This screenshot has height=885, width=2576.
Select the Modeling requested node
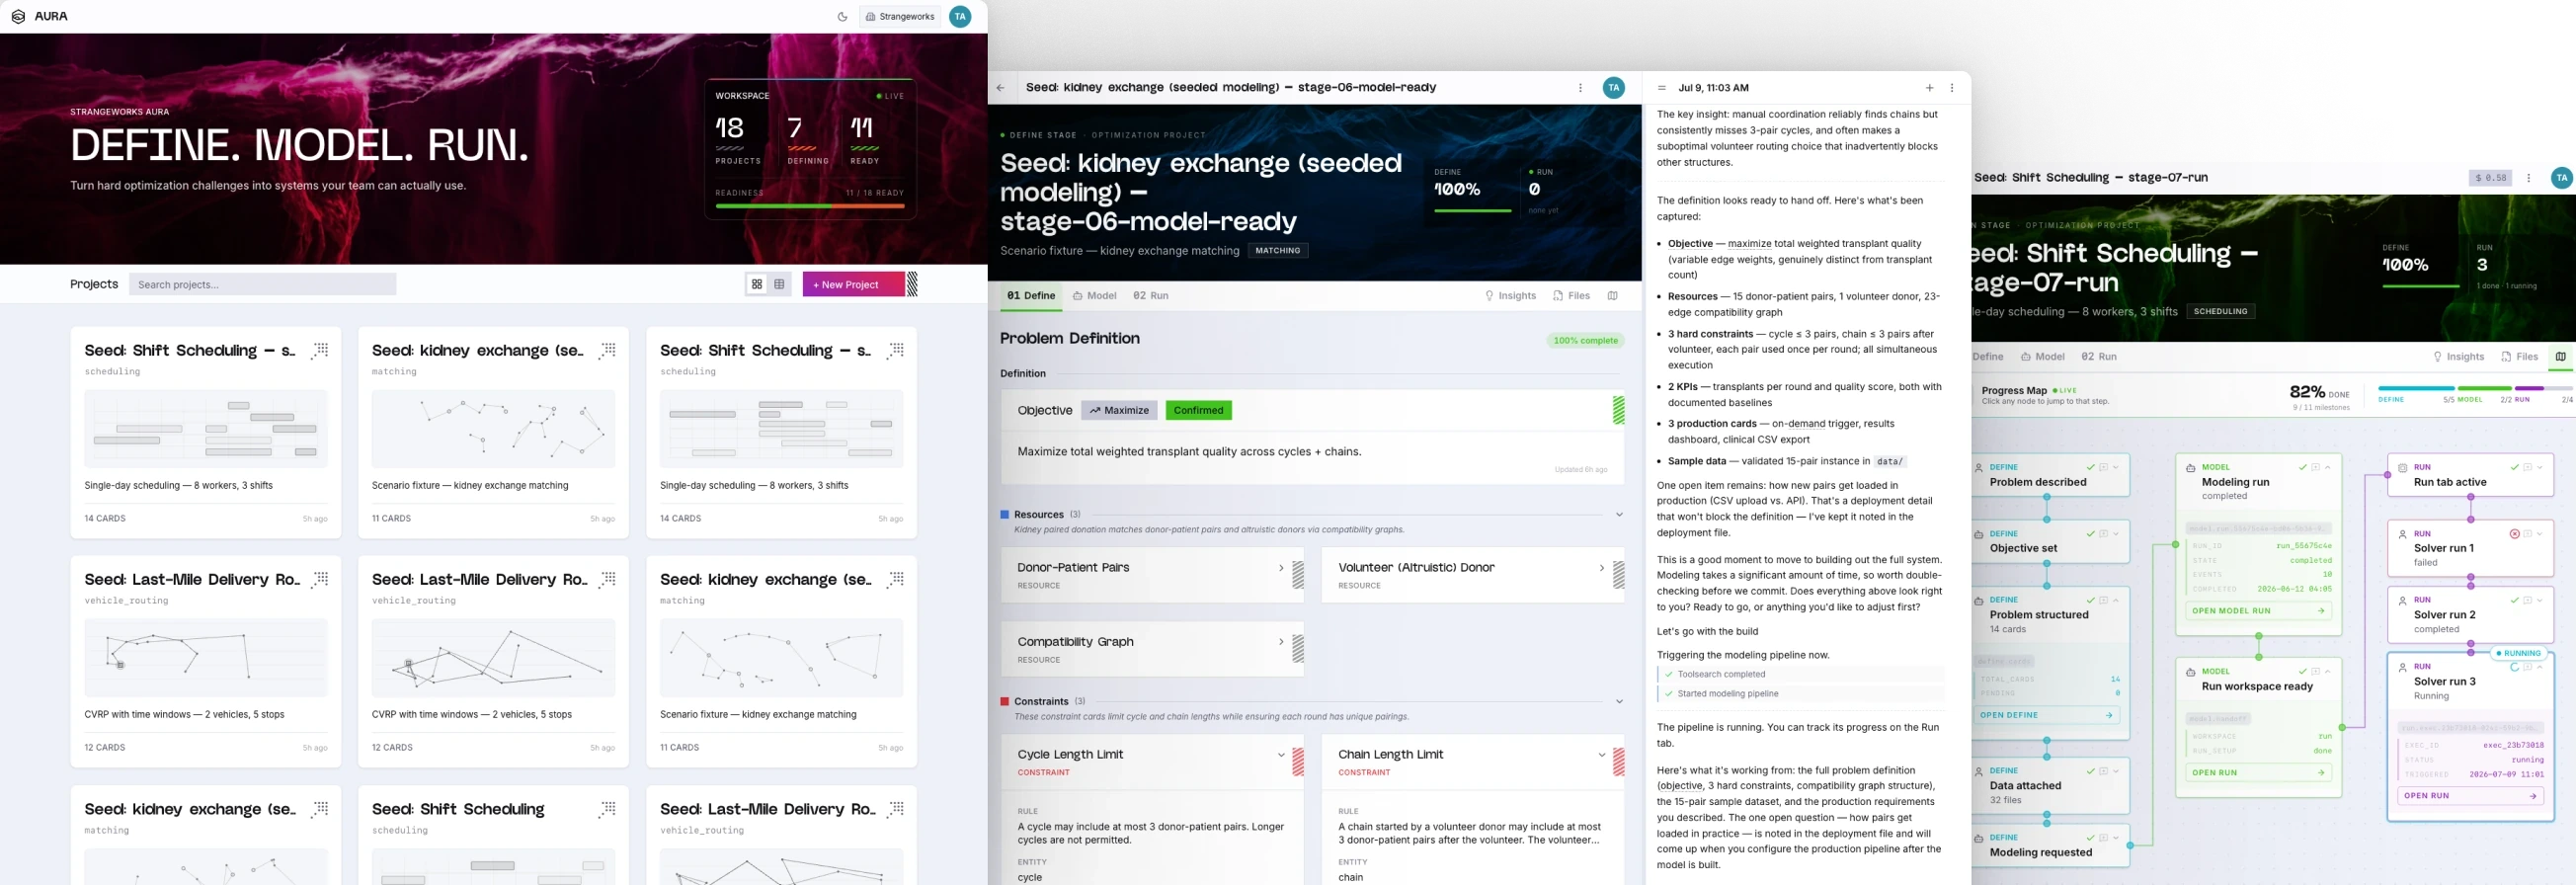click(2050, 846)
